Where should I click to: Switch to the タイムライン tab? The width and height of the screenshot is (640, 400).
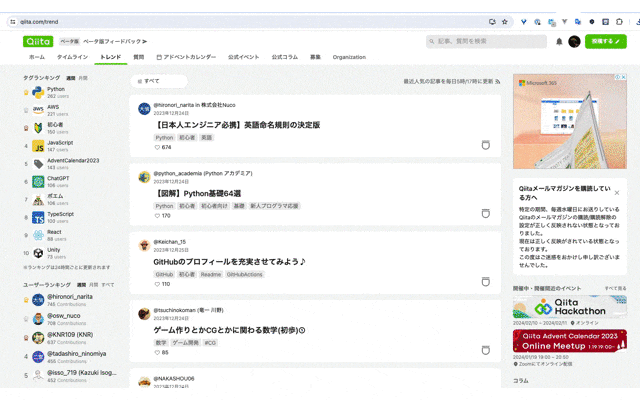click(72, 57)
